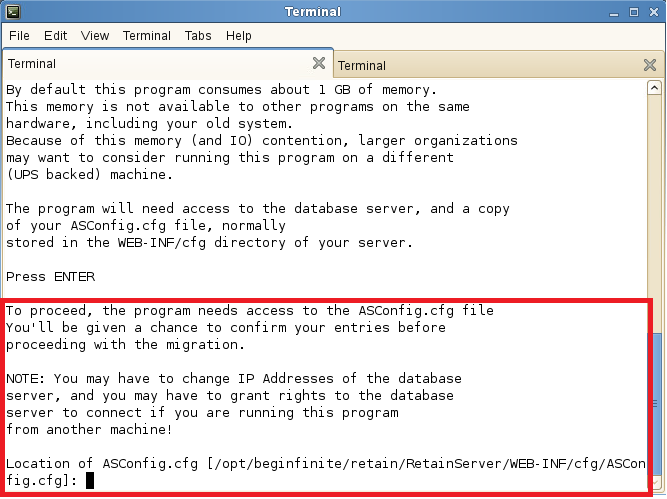Click at the ASConfig.cfg location prompt cursor
The width and height of the screenshot is (667, 499).
pos(90,480)
